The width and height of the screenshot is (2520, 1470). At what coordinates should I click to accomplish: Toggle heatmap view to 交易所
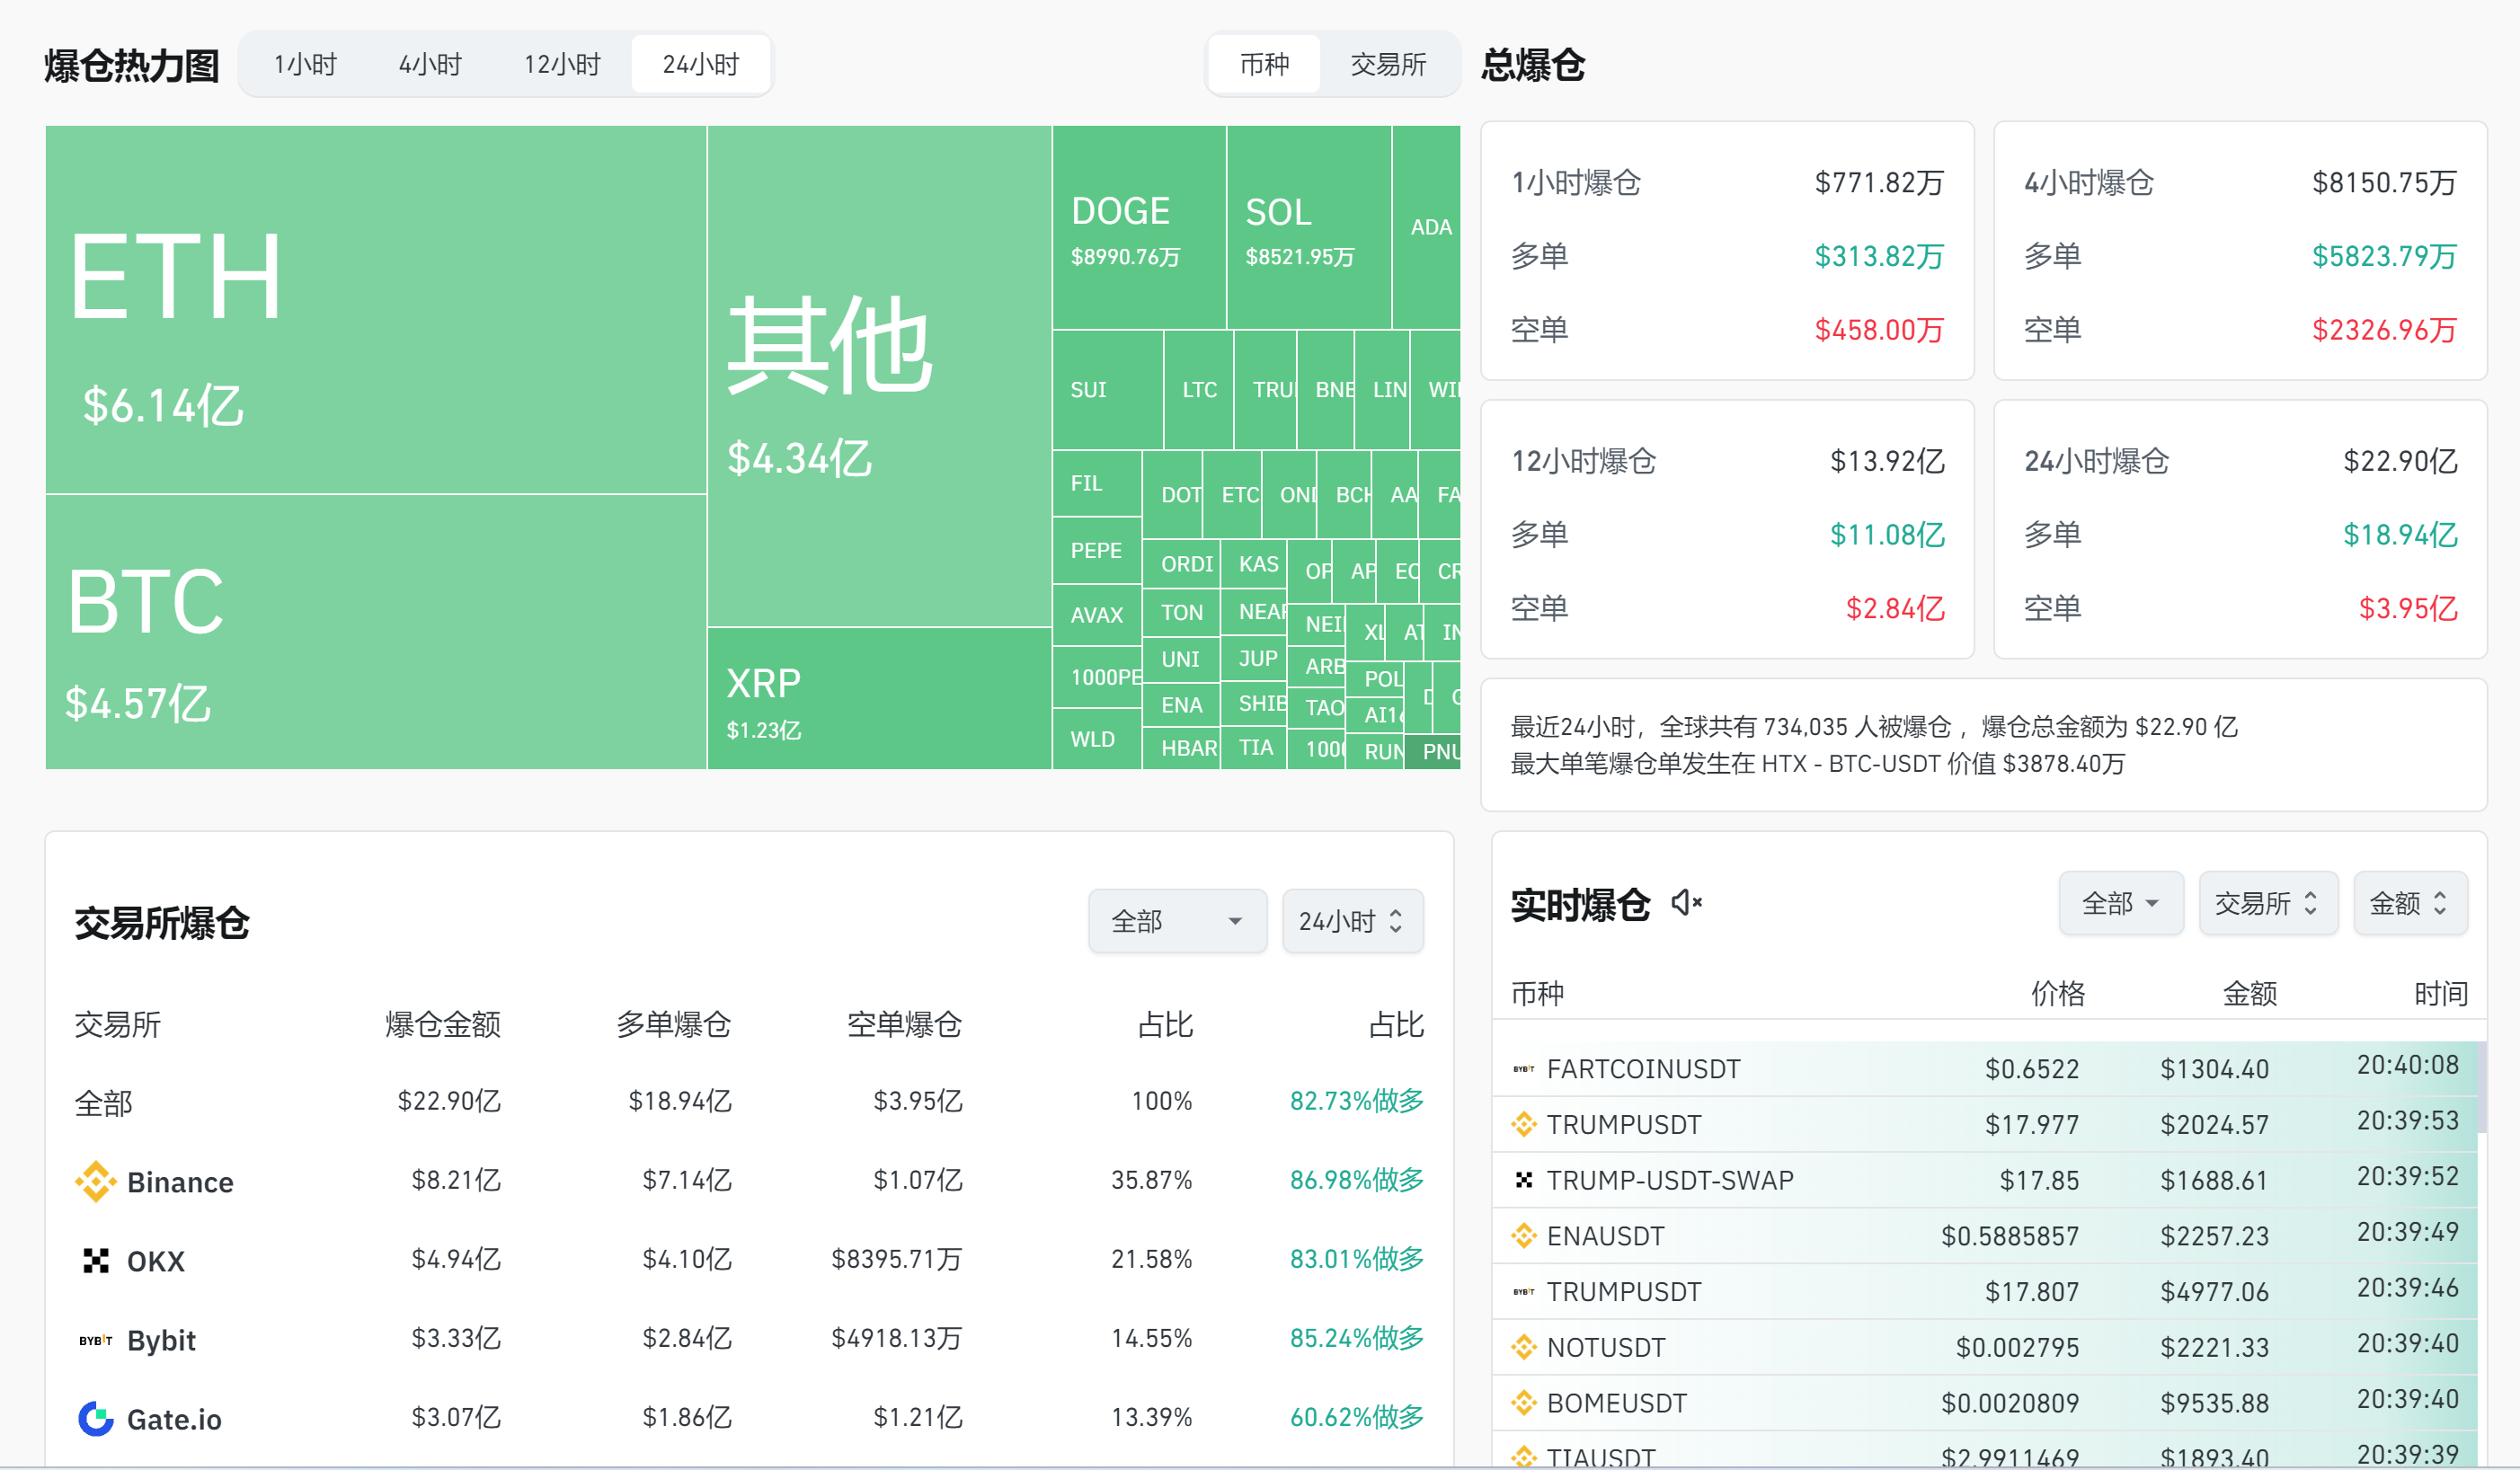coord(1388,65)
